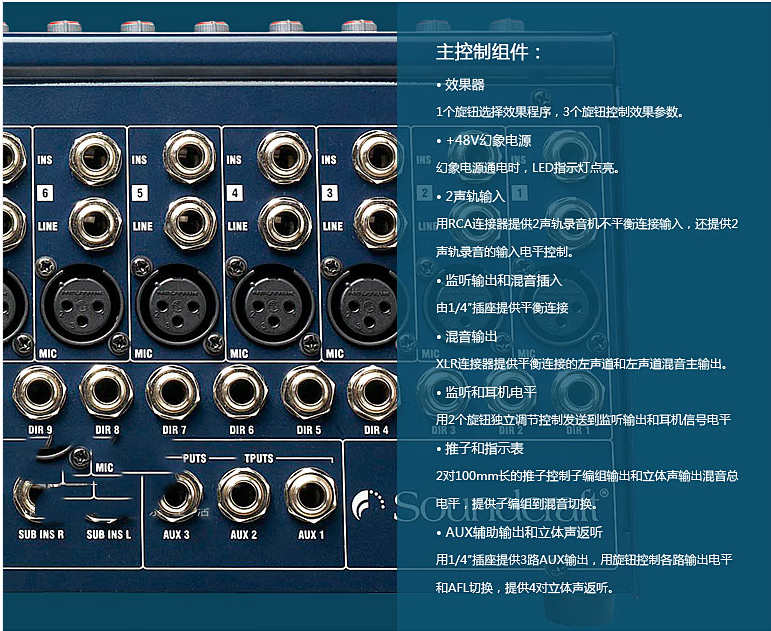Click the DIR 4 output jack
The width and height of the screenshot is (771, 631).
[373, 393]
